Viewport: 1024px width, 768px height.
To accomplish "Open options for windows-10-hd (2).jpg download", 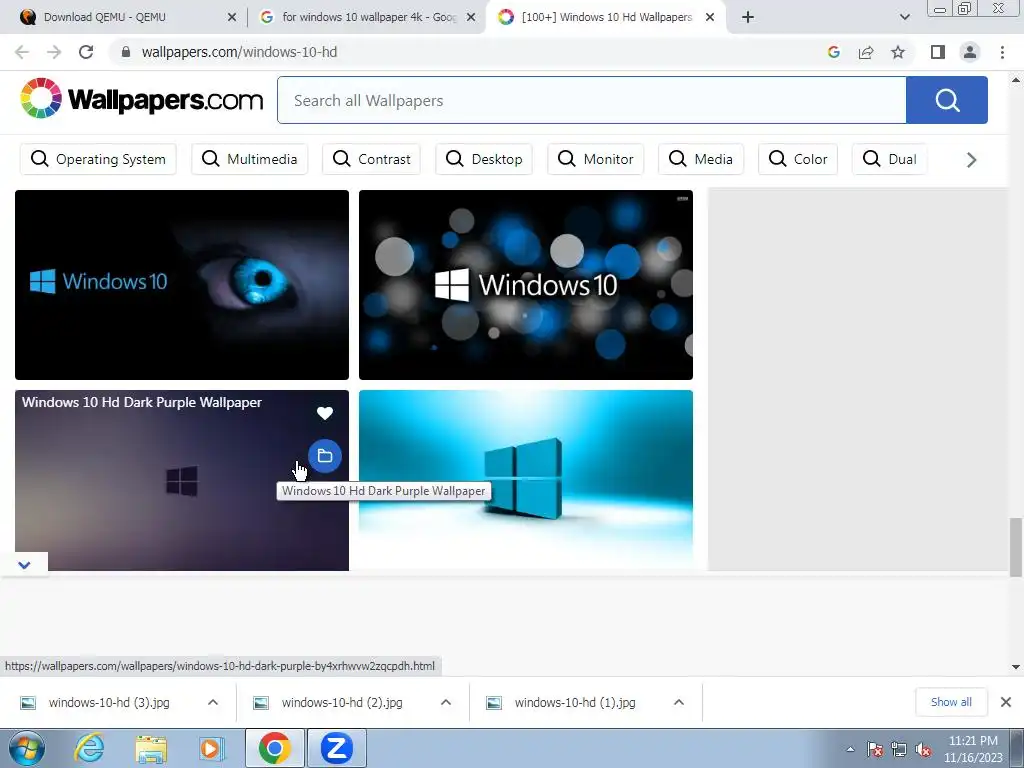I will click(x=446, y=702).
